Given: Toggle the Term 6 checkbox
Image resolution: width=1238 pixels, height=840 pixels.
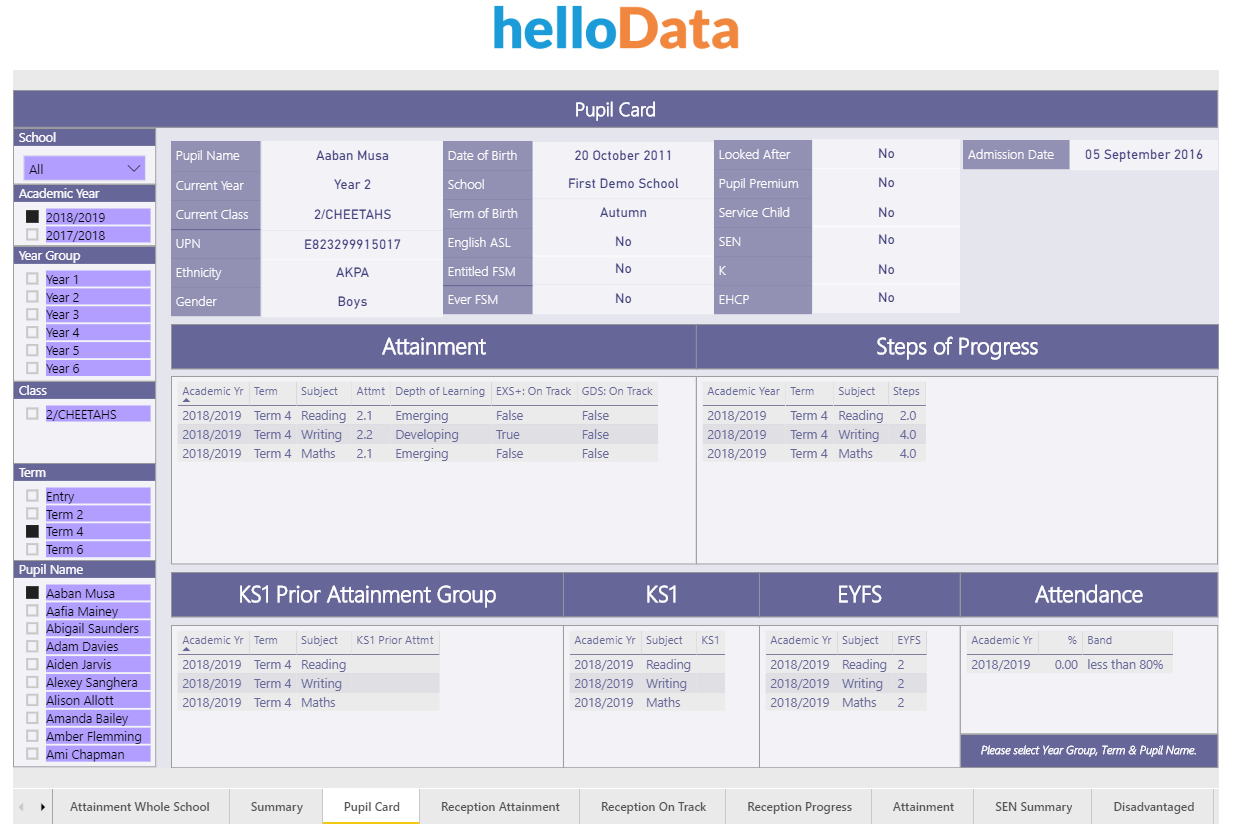Looking at the screenshot, I should pos(31,549).
